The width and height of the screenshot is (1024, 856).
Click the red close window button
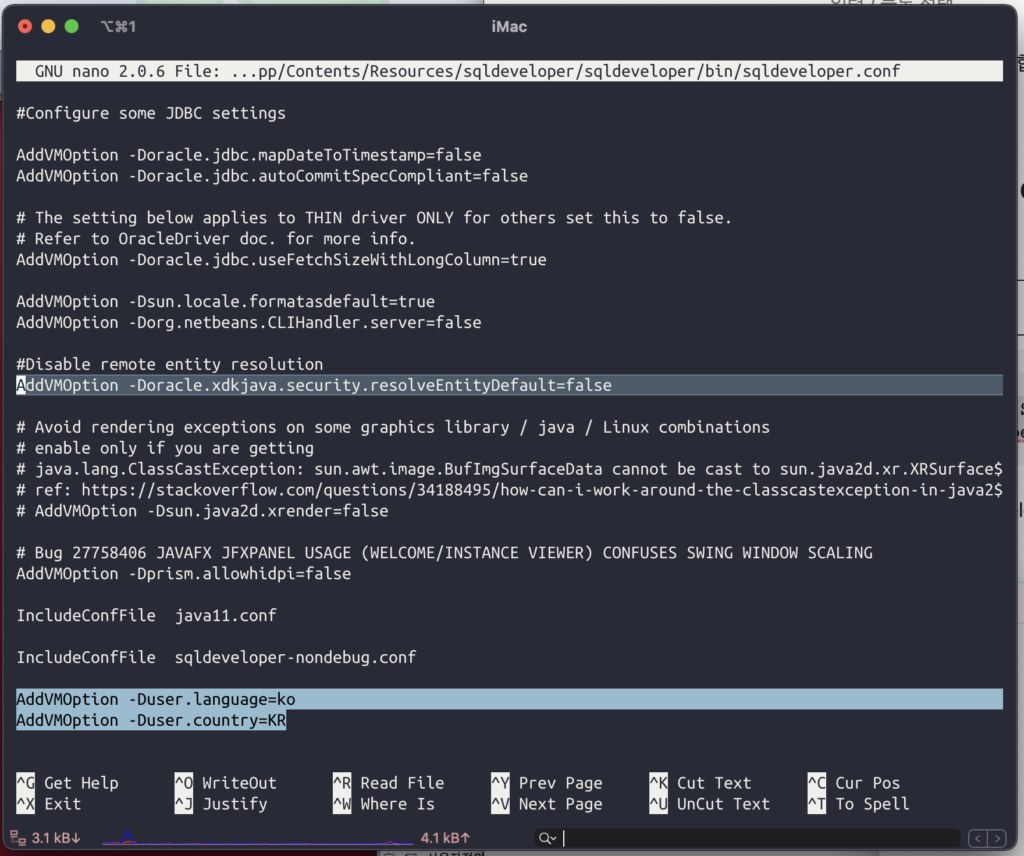point(25,26)
